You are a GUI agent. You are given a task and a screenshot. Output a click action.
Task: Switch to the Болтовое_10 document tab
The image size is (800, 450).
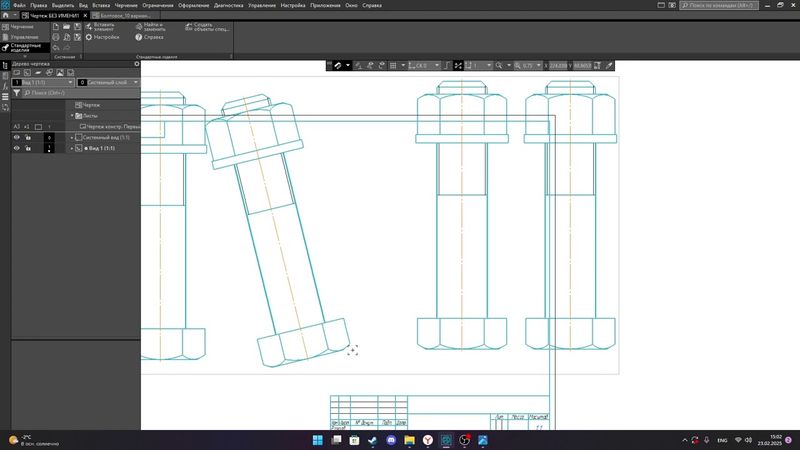click(x=125, y=16)
